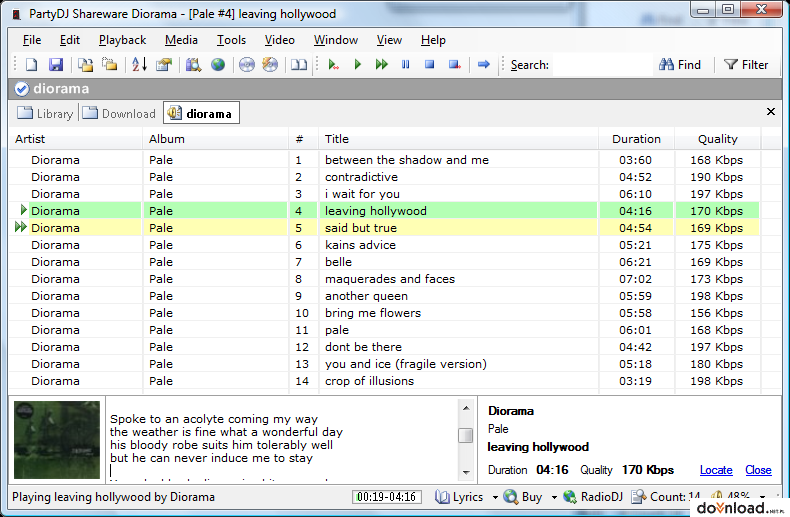Screen dimensions: 790x517
Task: Click the playback progress bar 00:19-04:16
Action: pos(386,497)
